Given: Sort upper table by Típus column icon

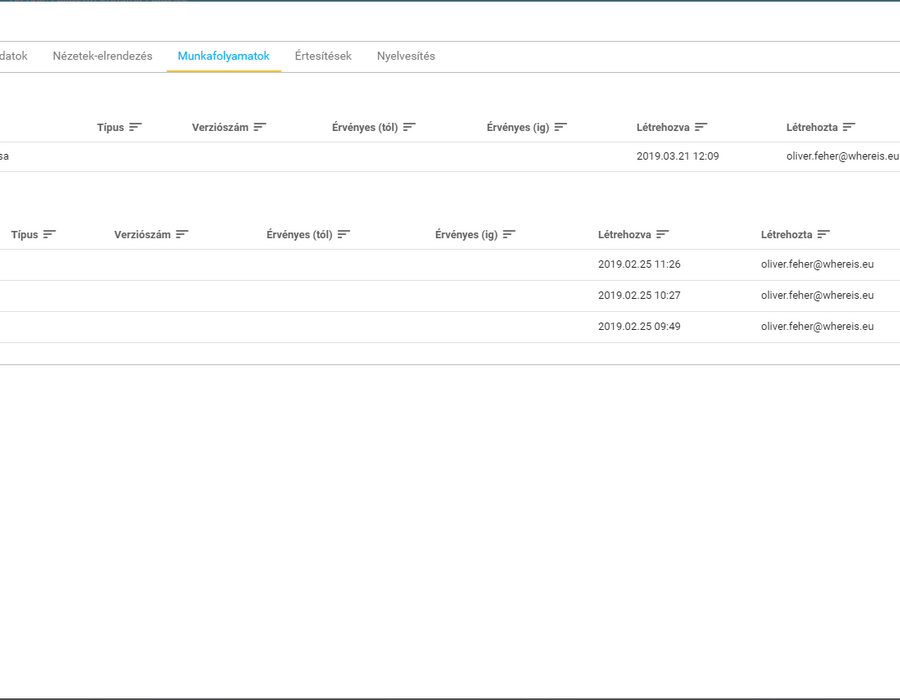Looking at the screenshot, I should click(x=135, y=127).
